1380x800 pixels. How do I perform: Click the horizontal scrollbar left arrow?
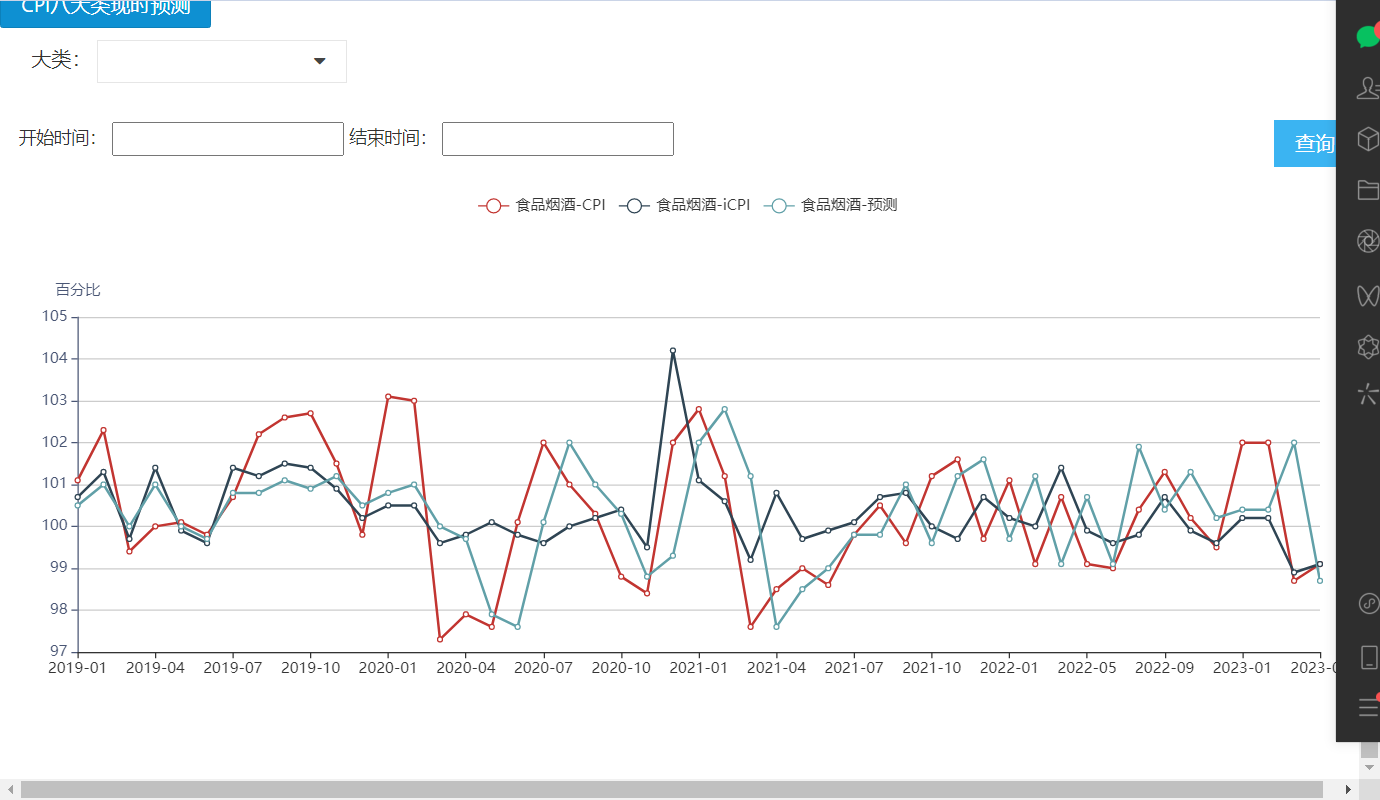9,790
